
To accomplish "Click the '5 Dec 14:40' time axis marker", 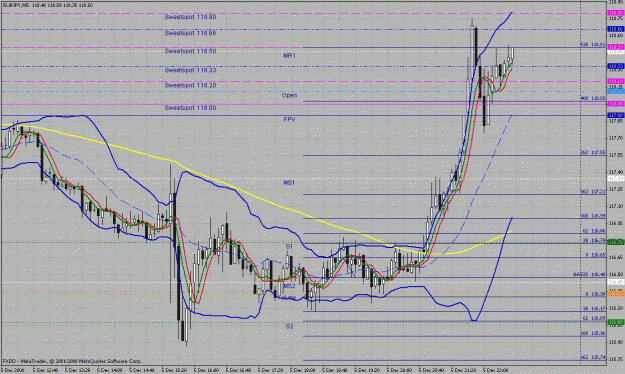I will click(143, 370).
